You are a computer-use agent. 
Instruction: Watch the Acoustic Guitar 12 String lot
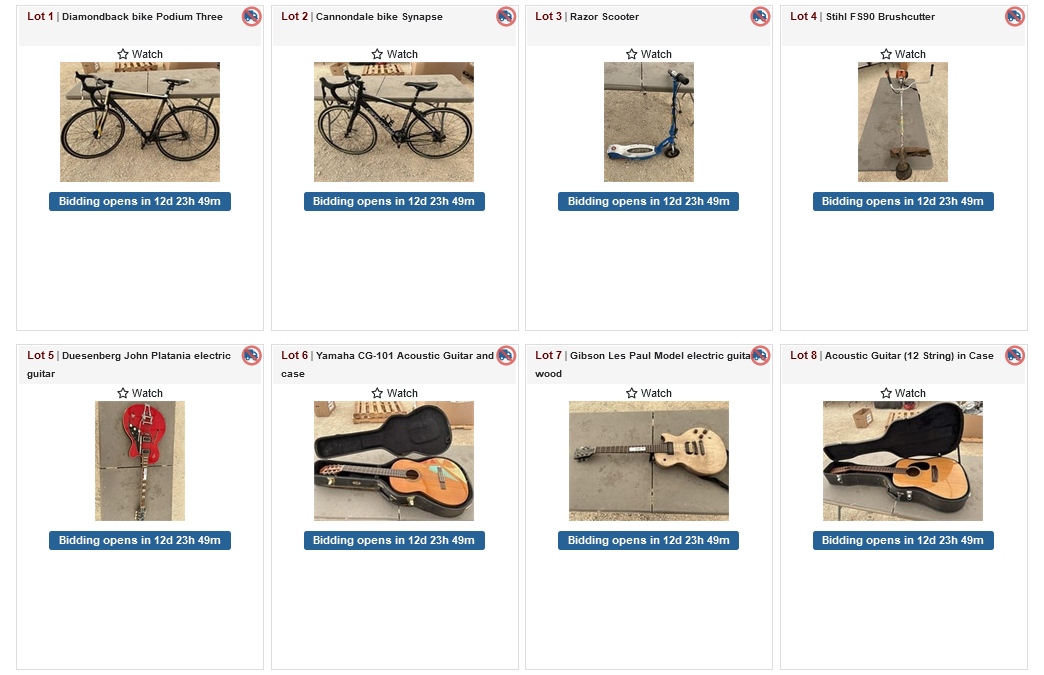pyautogui.click(x=902, y=393)
